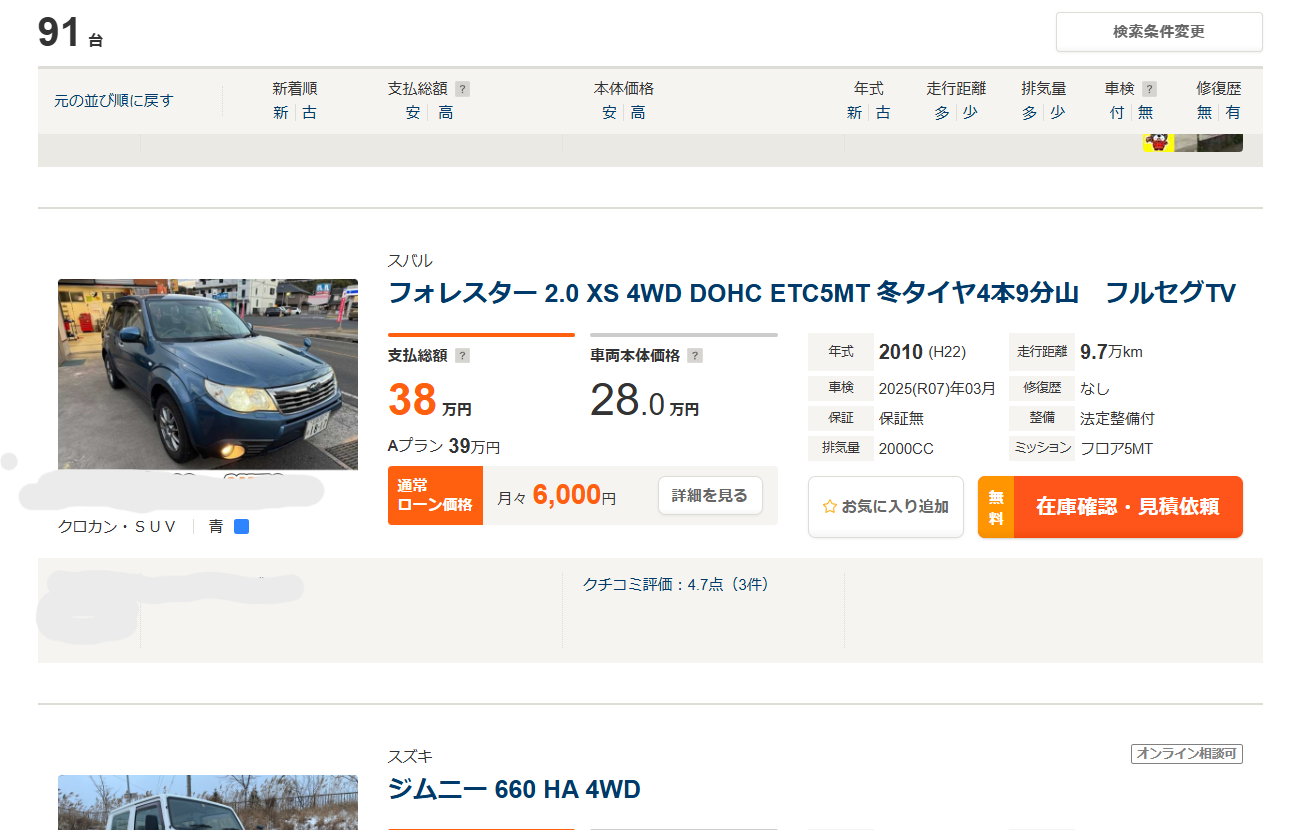Screen dimensions: 1307x830
Task: Click the スバル maker label
Action: (410, 261)
